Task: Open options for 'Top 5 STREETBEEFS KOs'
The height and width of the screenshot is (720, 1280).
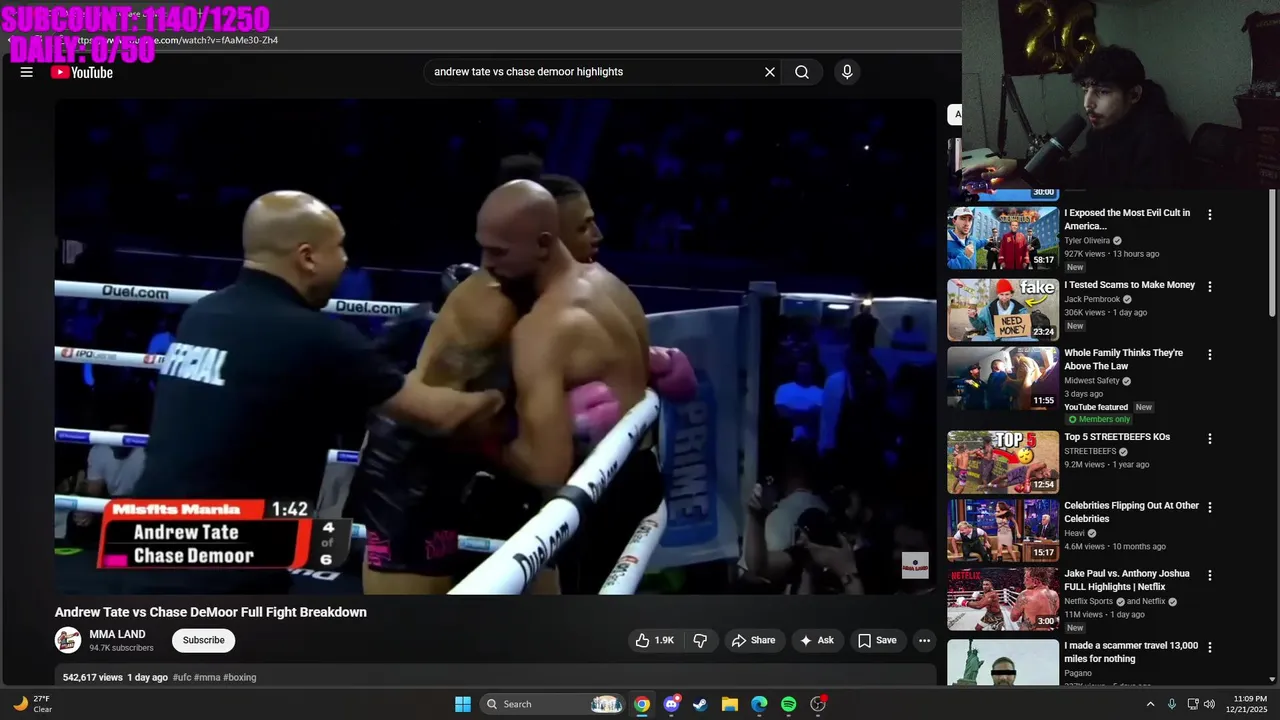Action: click(1210, 439)
